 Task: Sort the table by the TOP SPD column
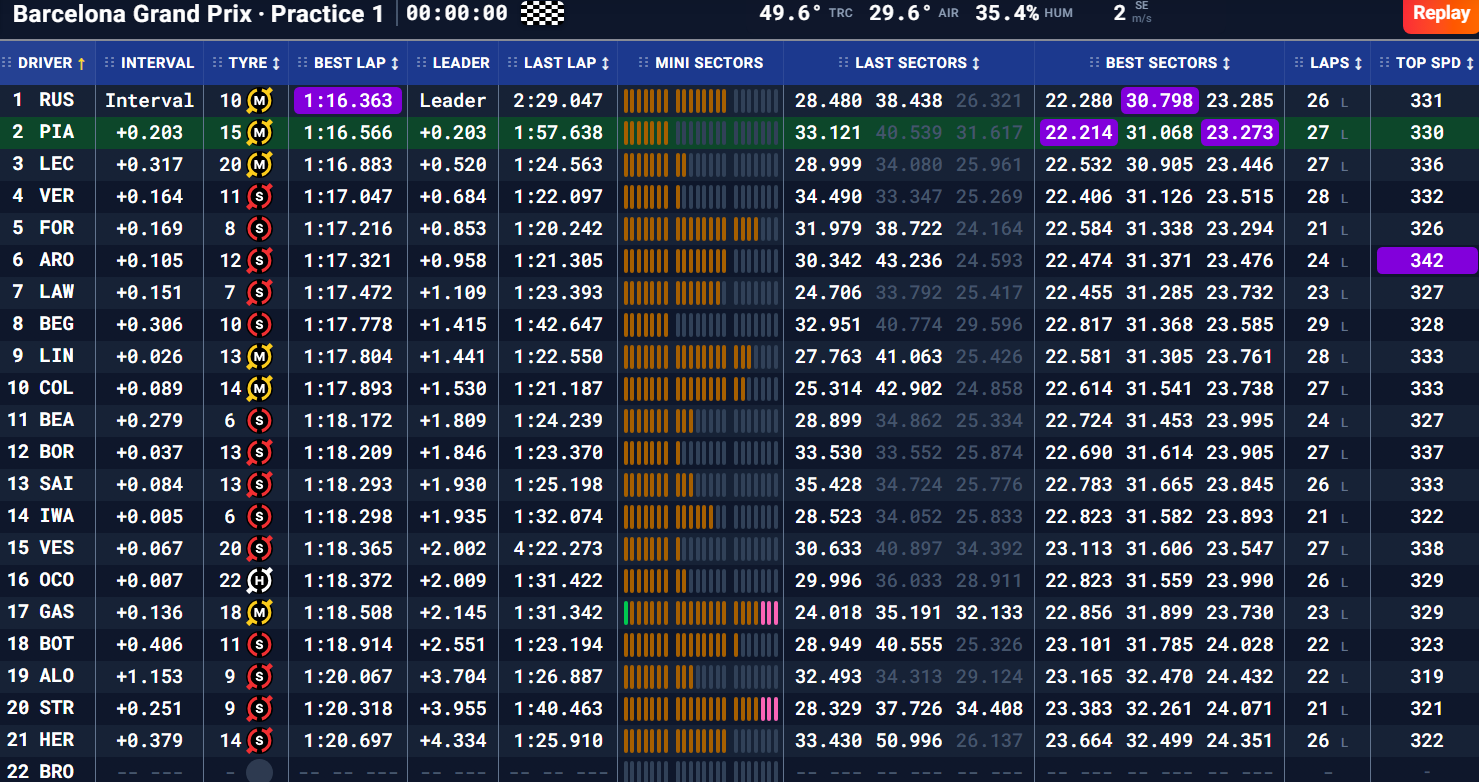click(1434, 62)
